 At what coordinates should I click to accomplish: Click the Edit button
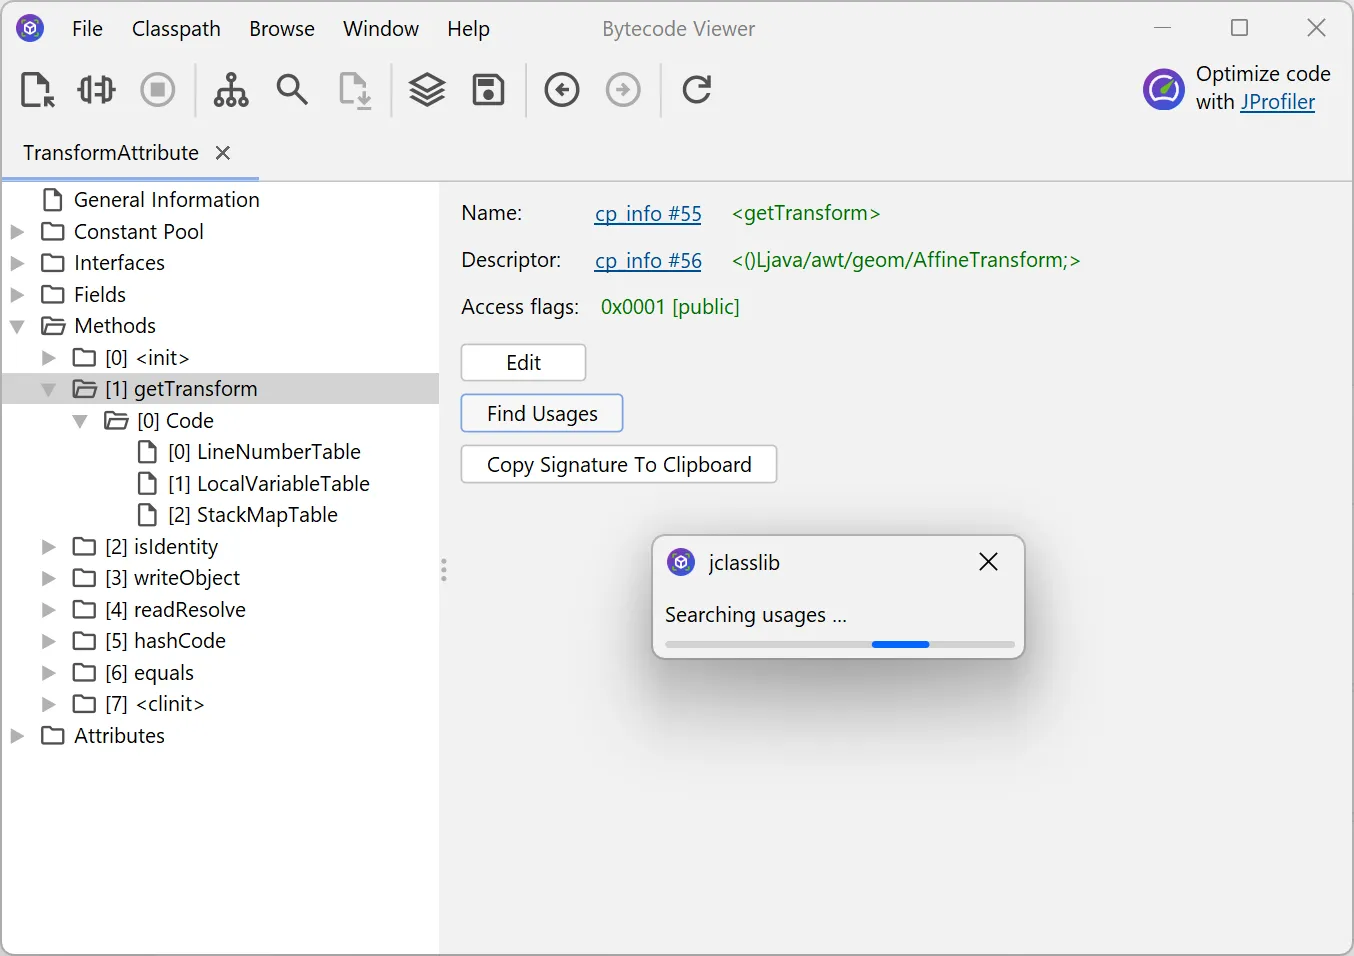523,363
